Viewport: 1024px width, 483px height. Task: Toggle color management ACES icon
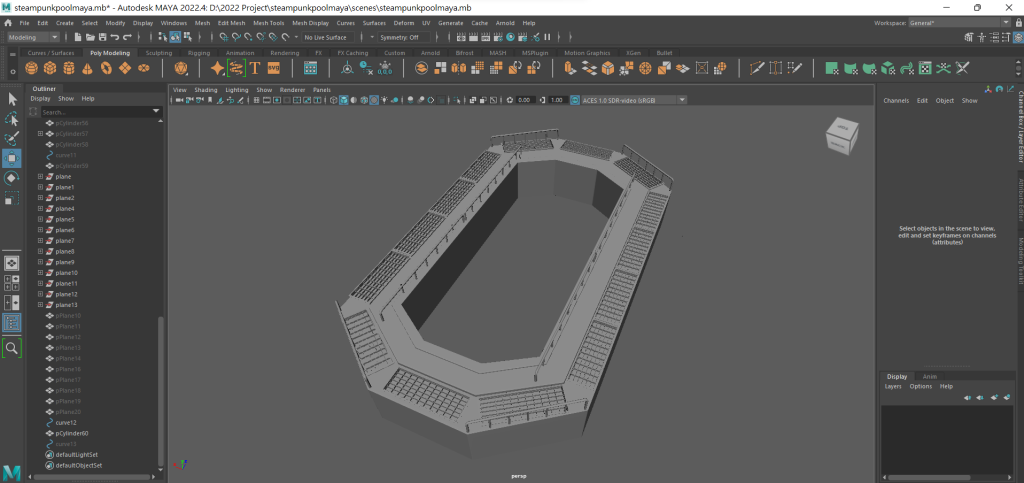575,100
